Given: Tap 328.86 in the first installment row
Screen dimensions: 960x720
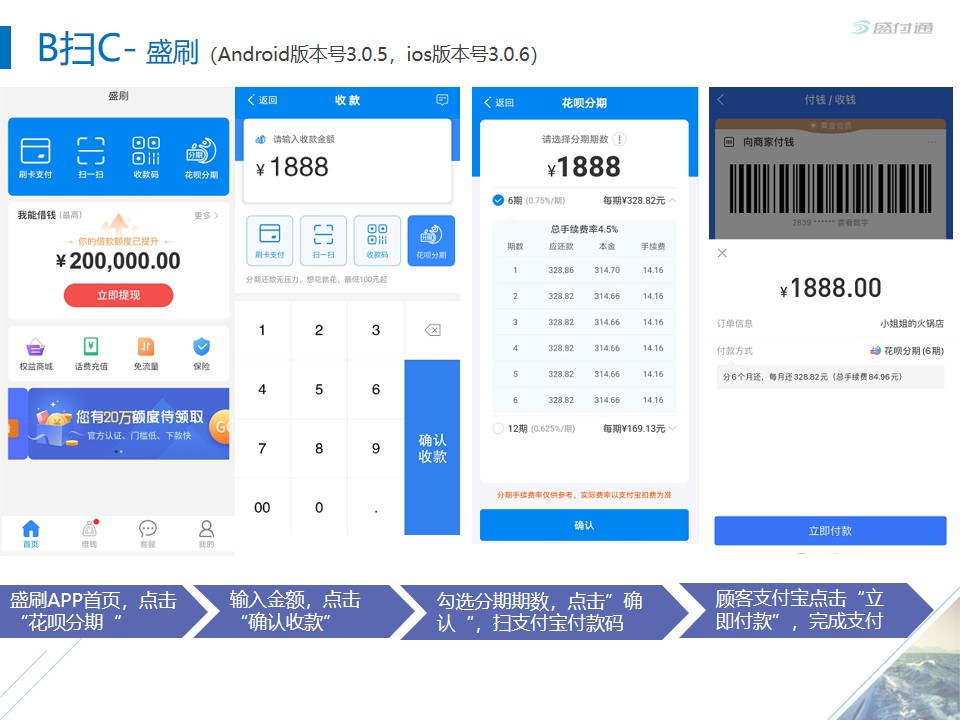Looking at the screenshot, I should [x=561, y=270].
